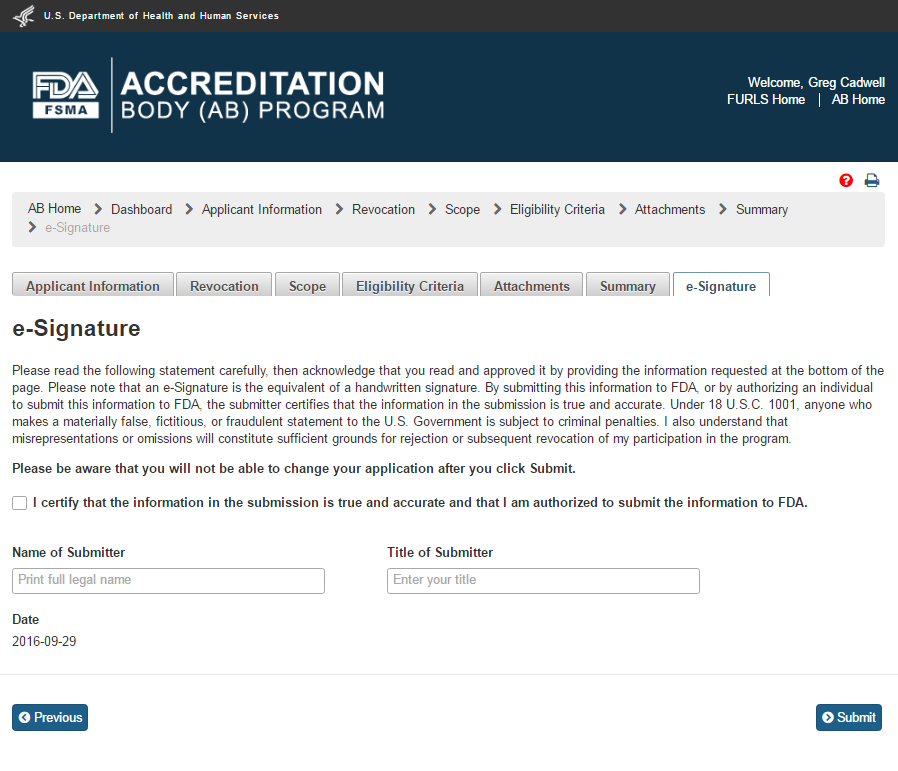Focus the Title of Submitter field
The width and height of the screenshot is (898, 771).
[543, 580]
